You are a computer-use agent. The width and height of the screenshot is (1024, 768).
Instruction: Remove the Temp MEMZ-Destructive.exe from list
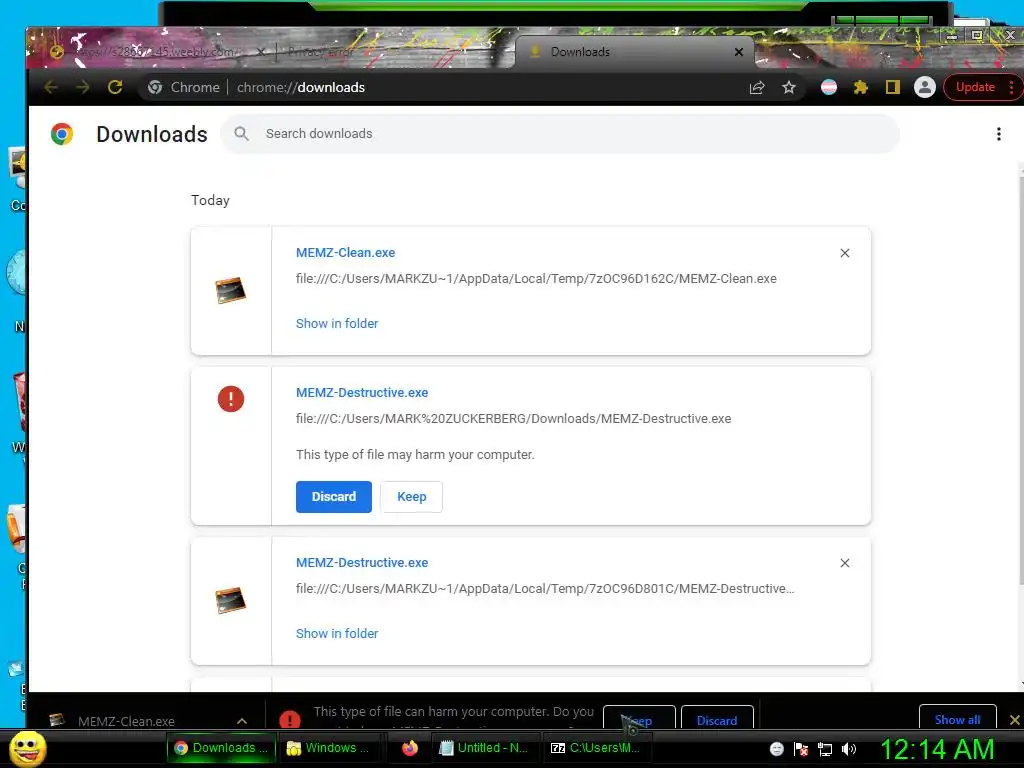(844, 563)
